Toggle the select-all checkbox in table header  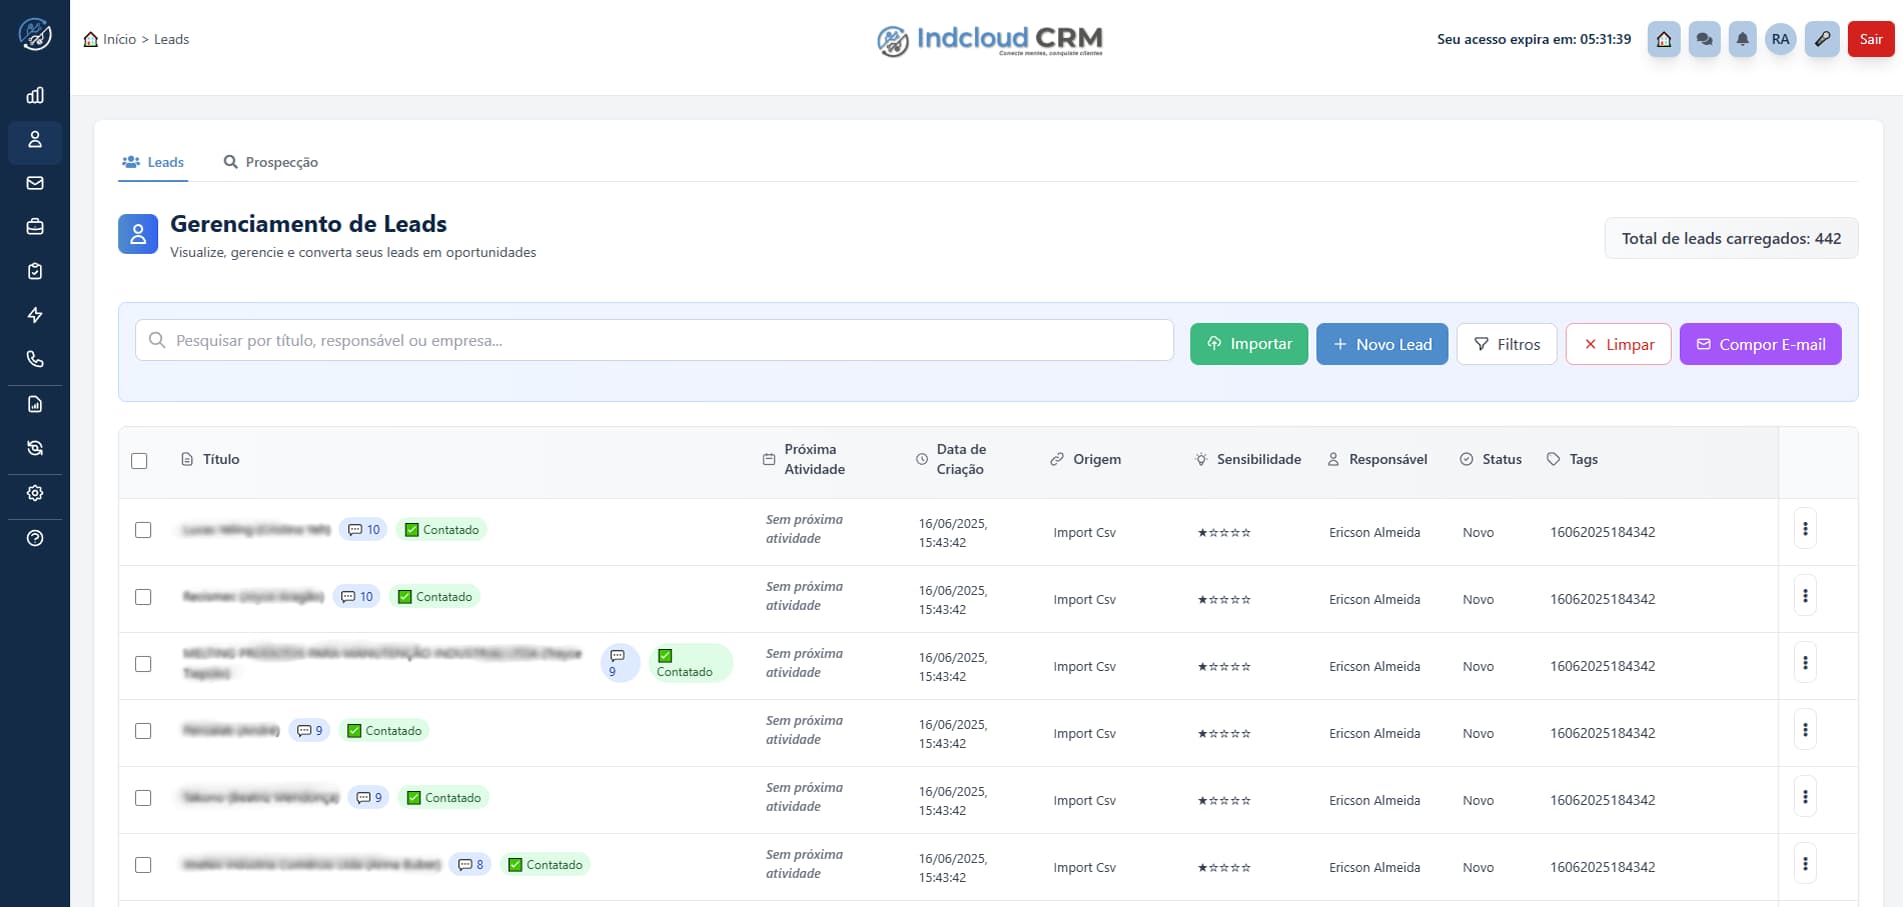coord(139,461)
